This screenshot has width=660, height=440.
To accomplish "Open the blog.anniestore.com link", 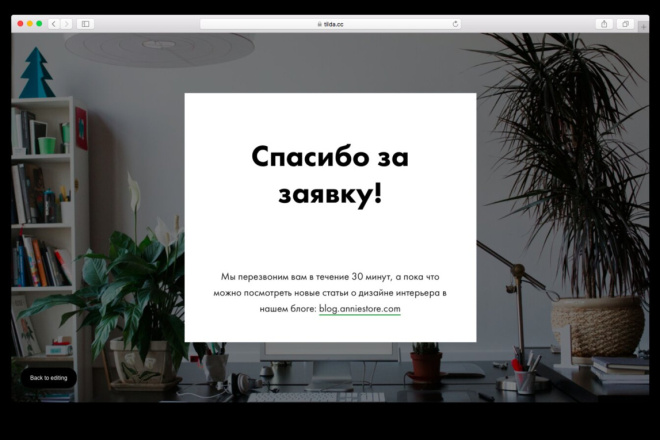I will (x=359, y=309).
